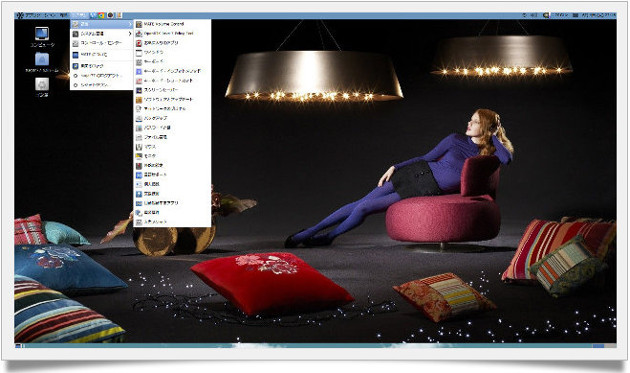Click the Chrome launcher in the top panel
630x373 pixels.
(102, 15)
